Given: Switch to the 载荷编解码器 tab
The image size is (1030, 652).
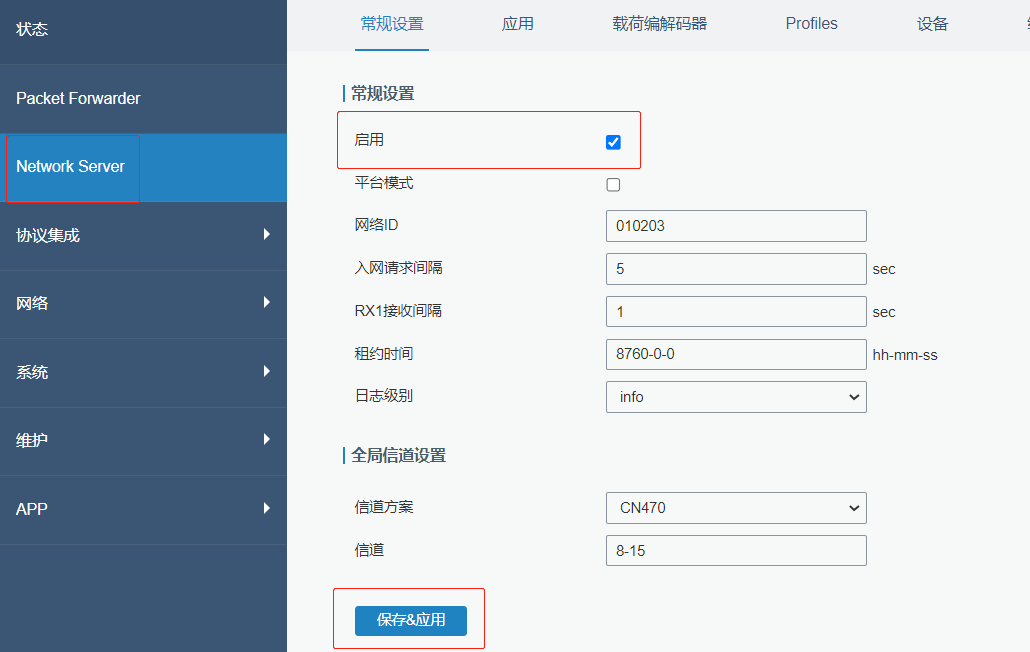Looking at the screenshot, I should click(659, 24).
